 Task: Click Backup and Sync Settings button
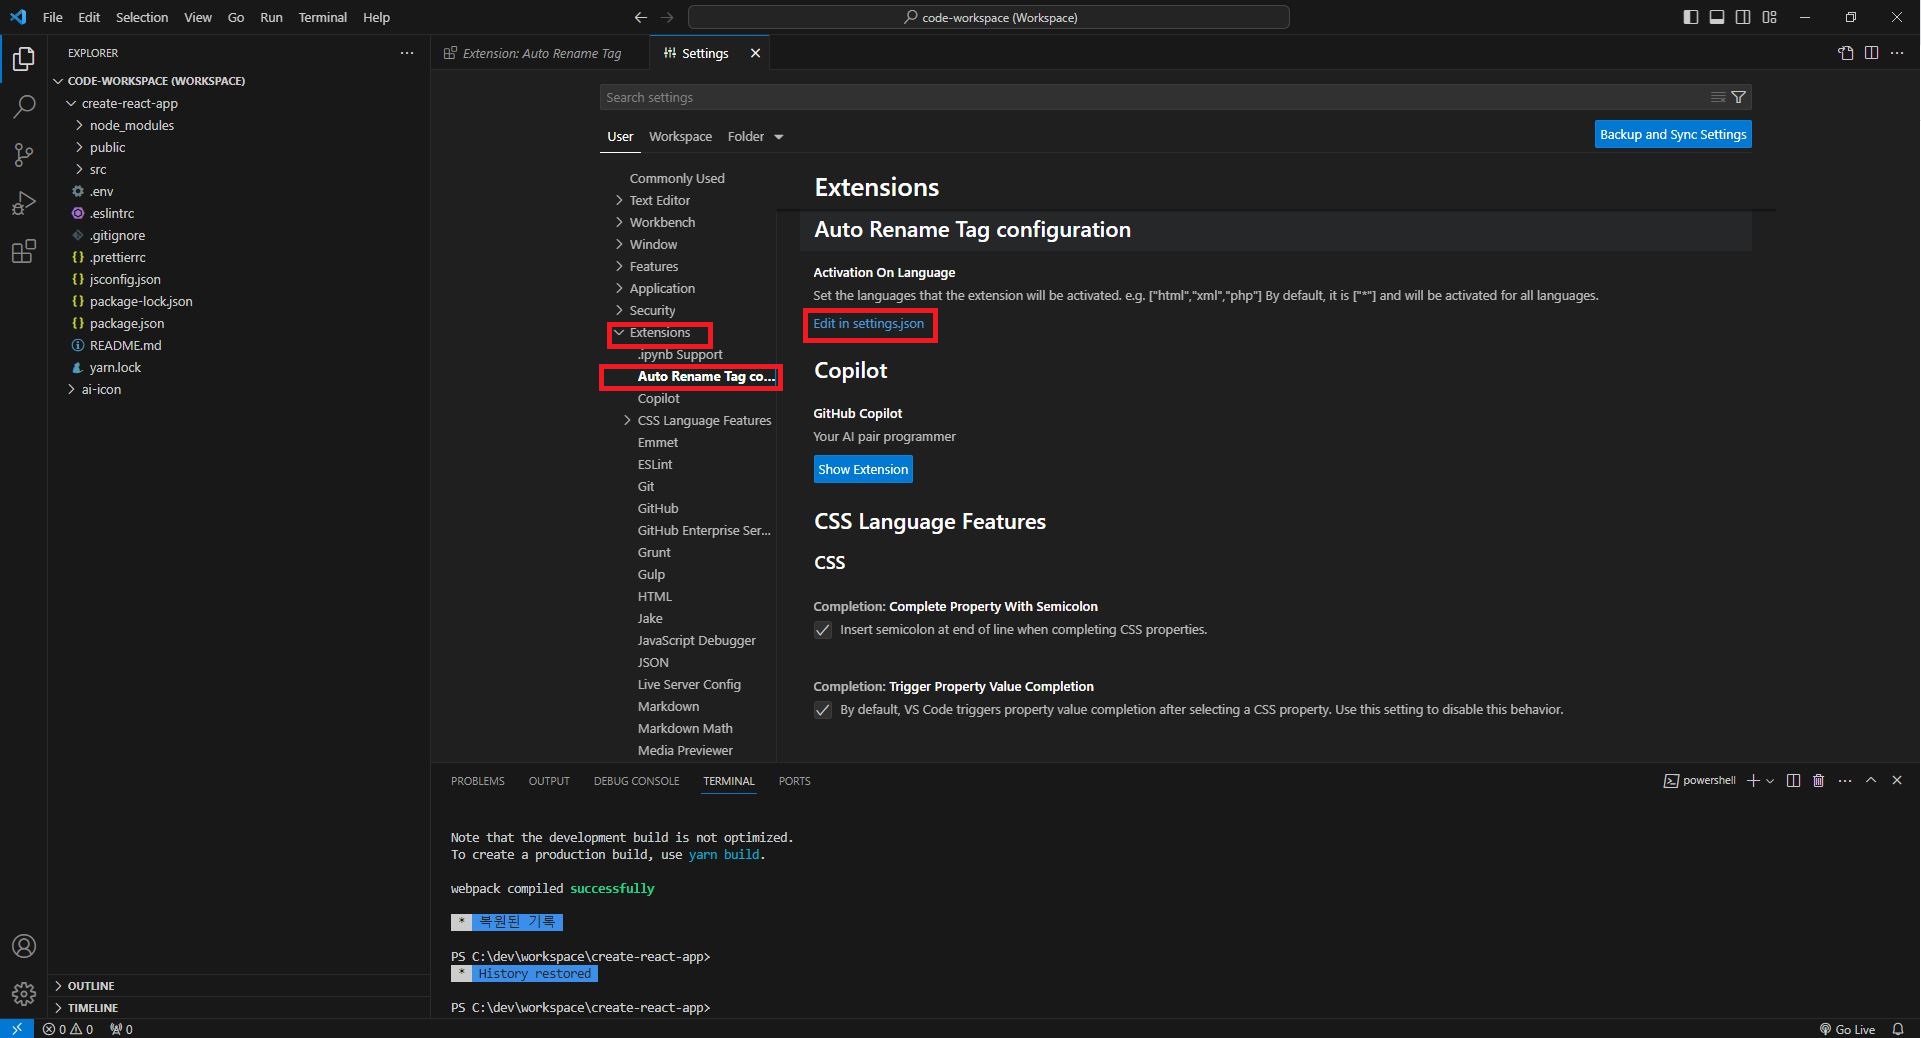pyautogui.click(x=1673, y=134)
